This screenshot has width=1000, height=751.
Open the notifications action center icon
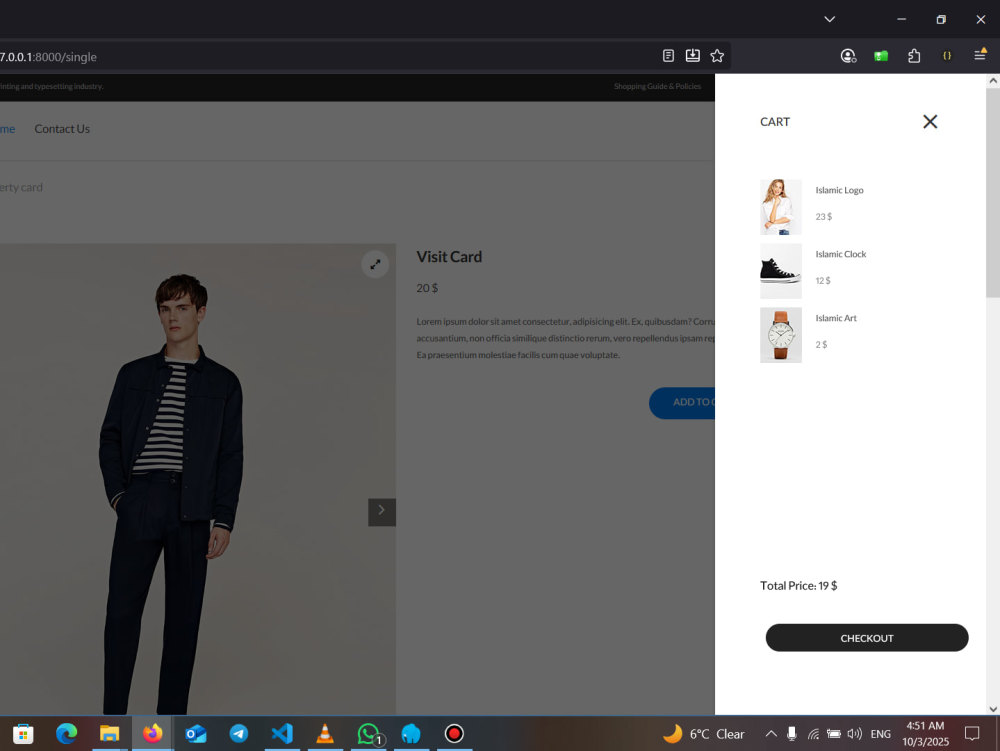972,734
